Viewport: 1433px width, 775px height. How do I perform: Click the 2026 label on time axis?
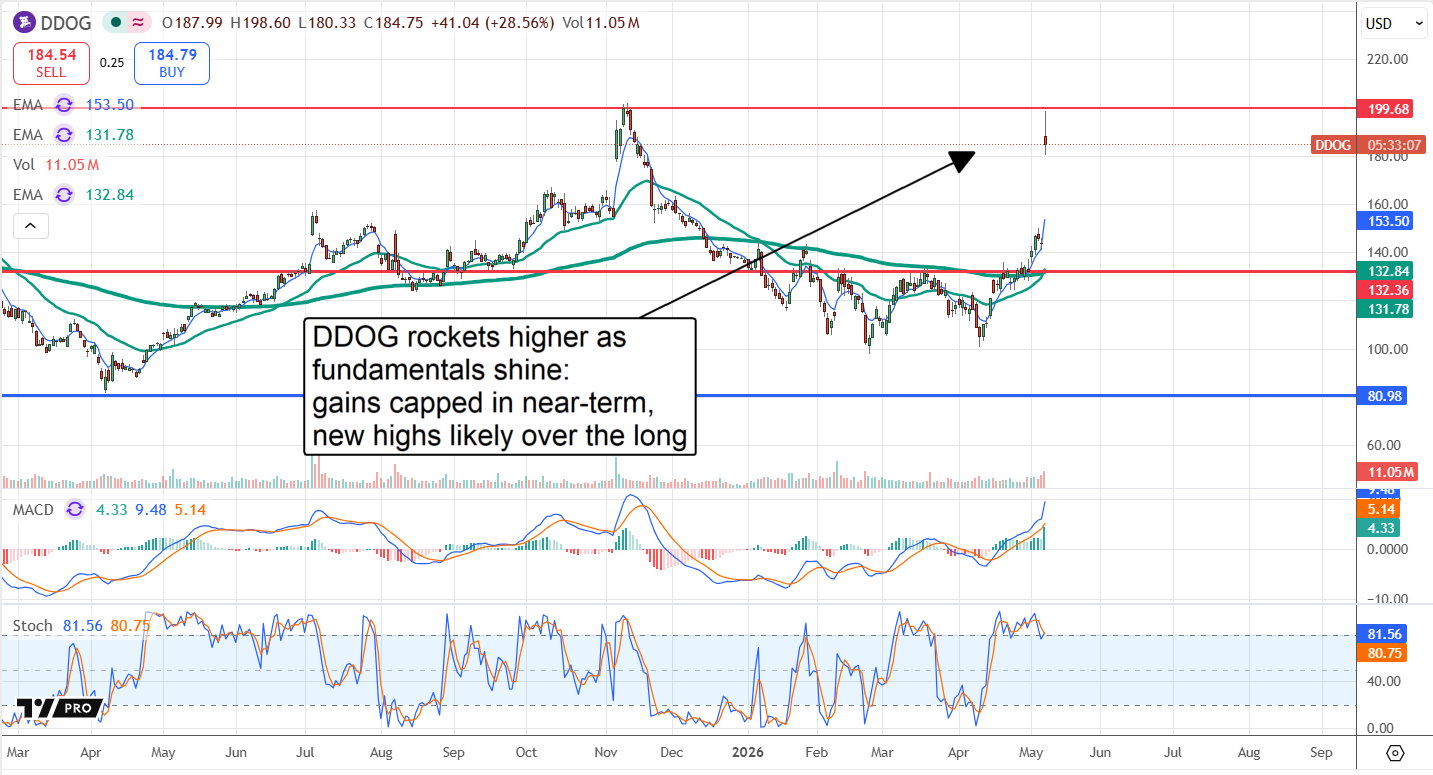(x=746, y=751)
